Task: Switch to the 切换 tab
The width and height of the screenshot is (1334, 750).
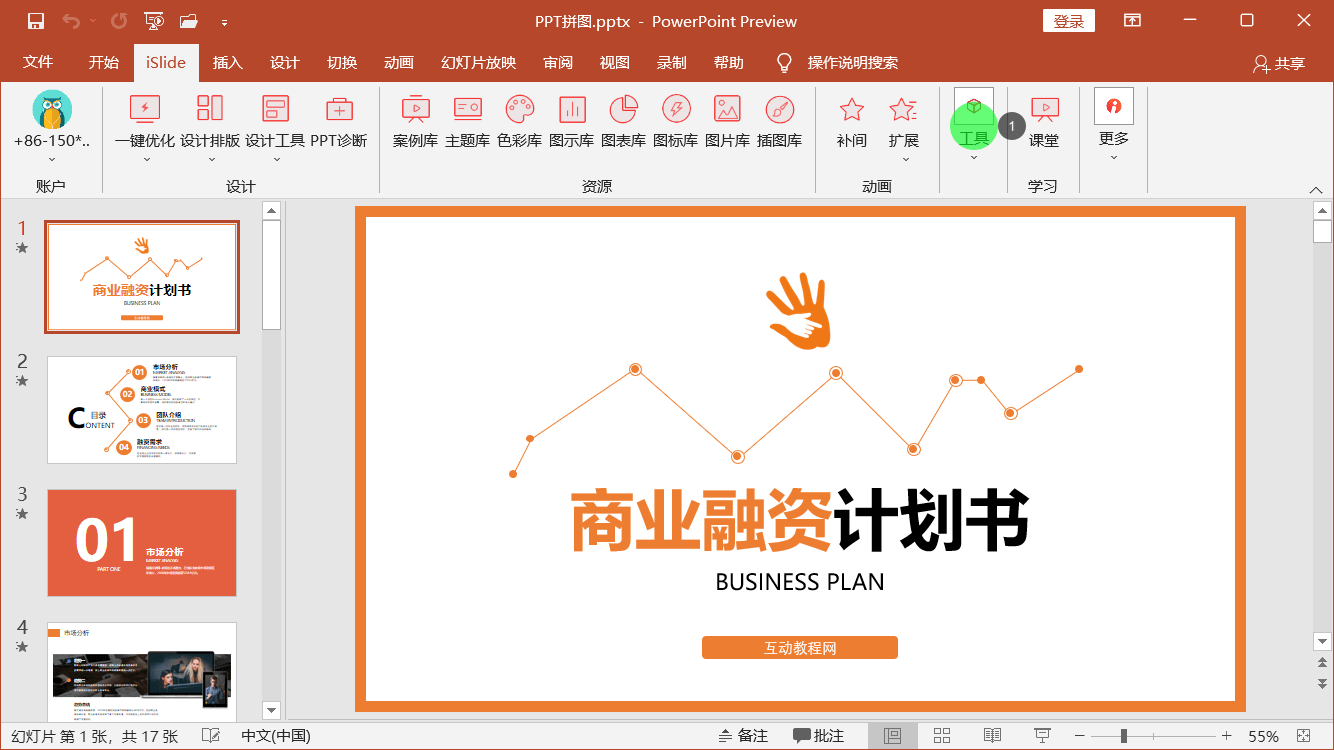Action: [x=342, y=62]
